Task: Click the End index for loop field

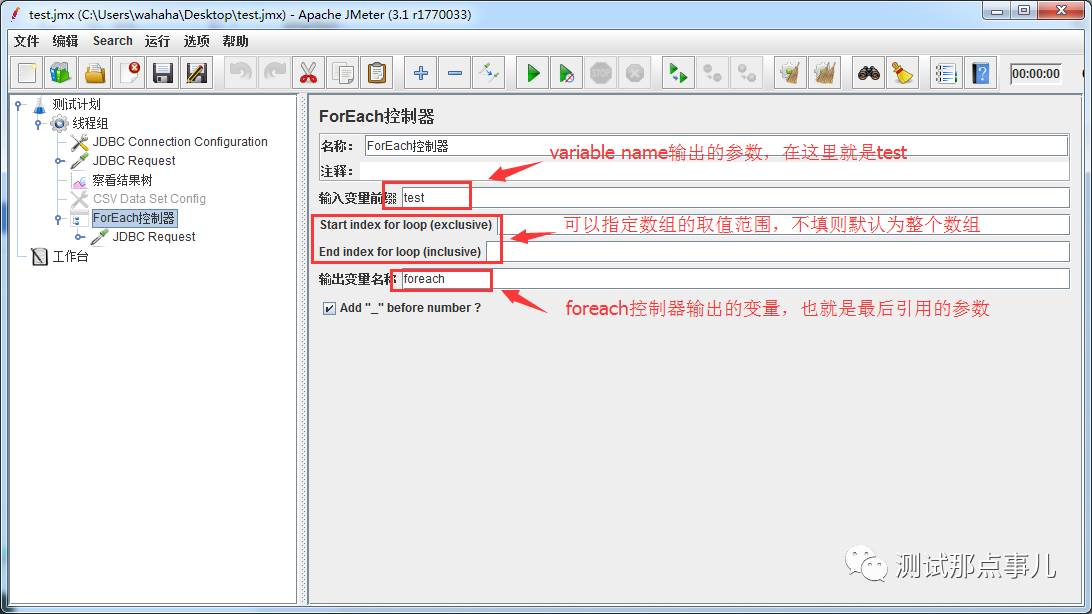Action: [778, 251]
